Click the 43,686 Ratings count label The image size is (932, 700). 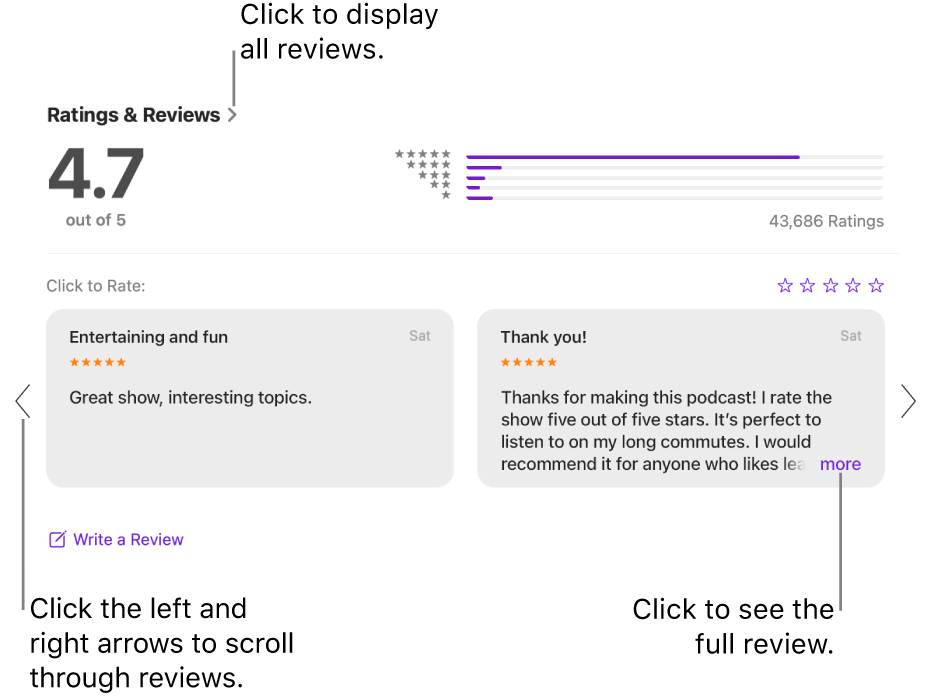click(826, 221)
